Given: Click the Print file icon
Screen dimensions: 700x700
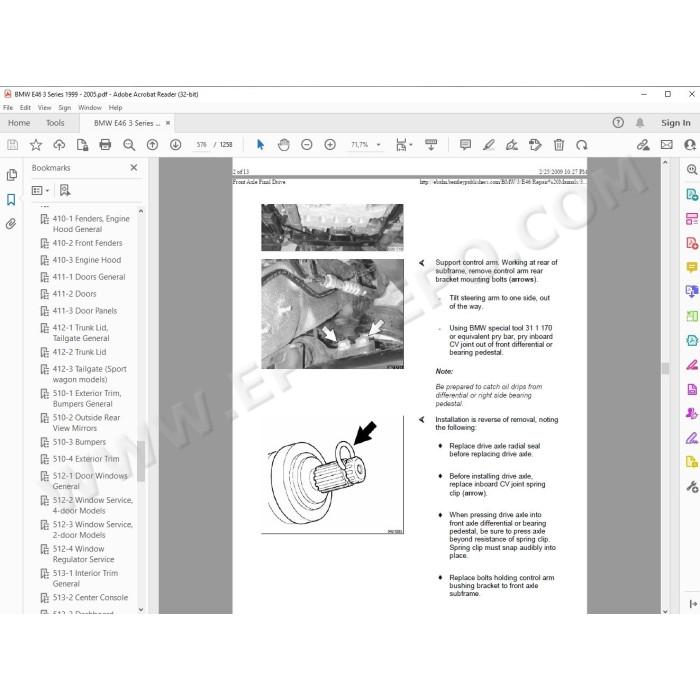Looking at the screenshot, I should click(105, 145).
